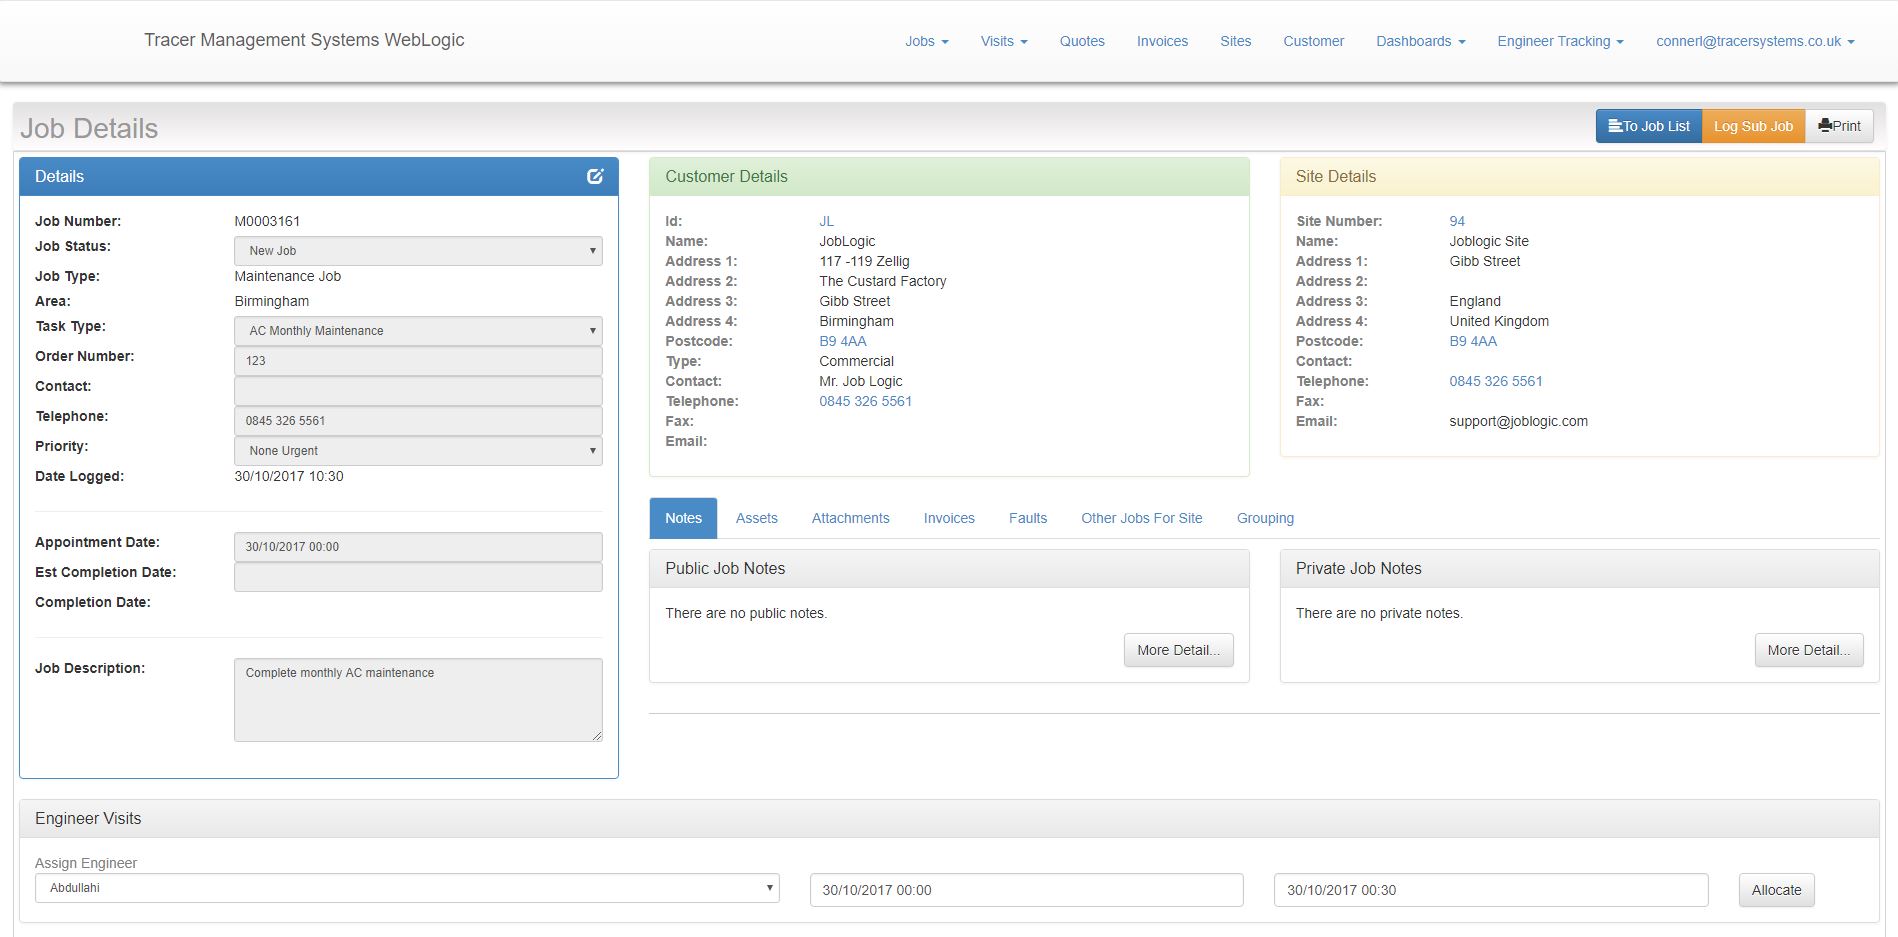Open the Other Jobs For Site tab

[x=1141, y=518]
